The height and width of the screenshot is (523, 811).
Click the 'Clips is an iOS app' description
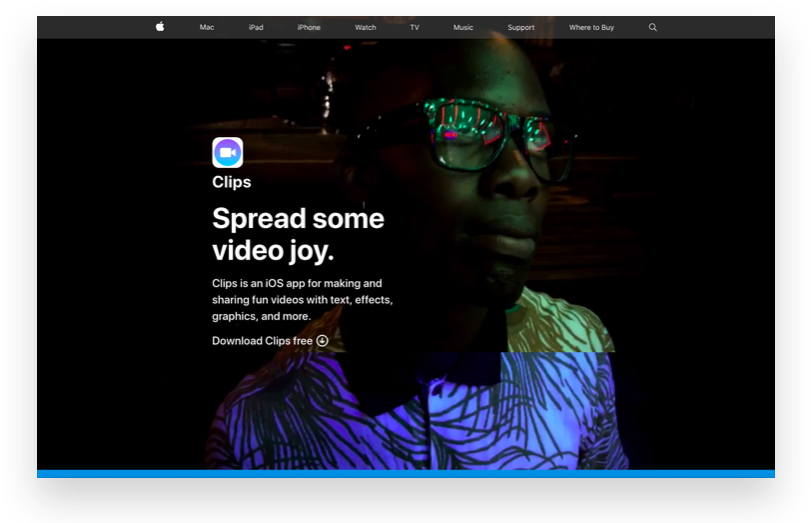(303, 300)
